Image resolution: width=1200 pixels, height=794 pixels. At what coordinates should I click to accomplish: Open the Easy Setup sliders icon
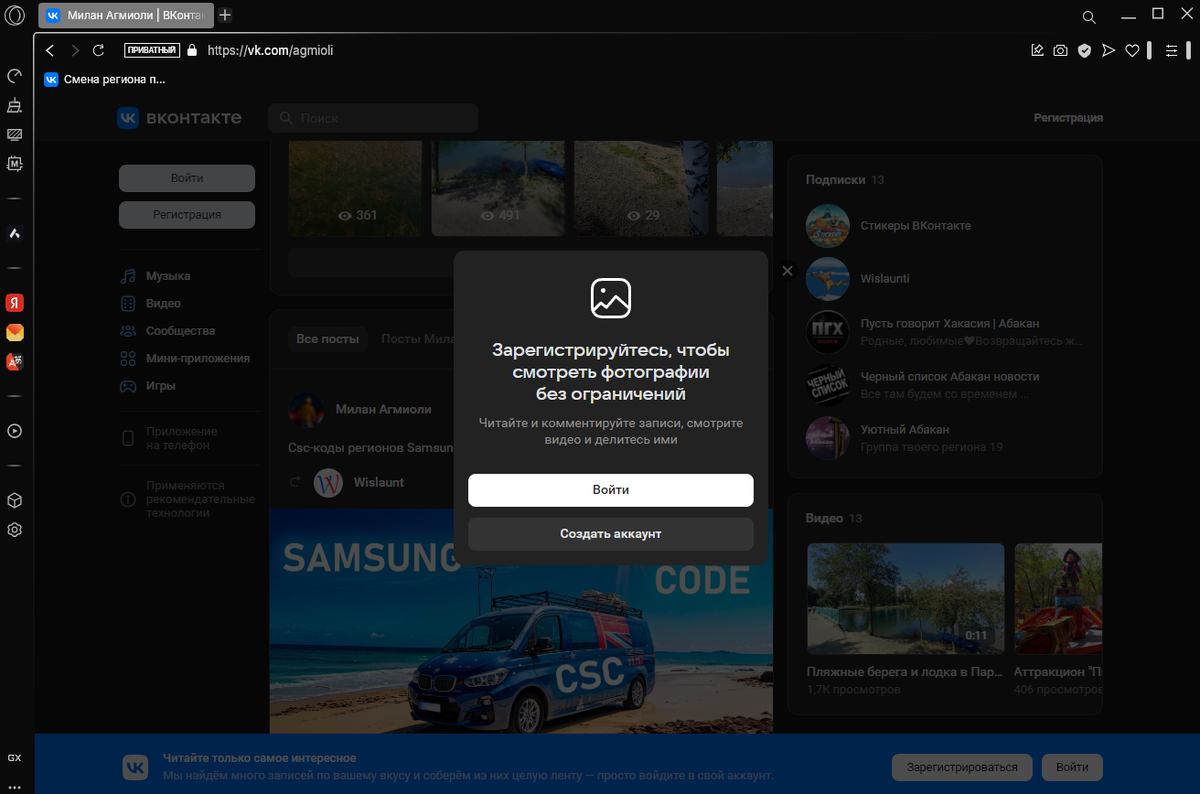(x=1171, y=50)
